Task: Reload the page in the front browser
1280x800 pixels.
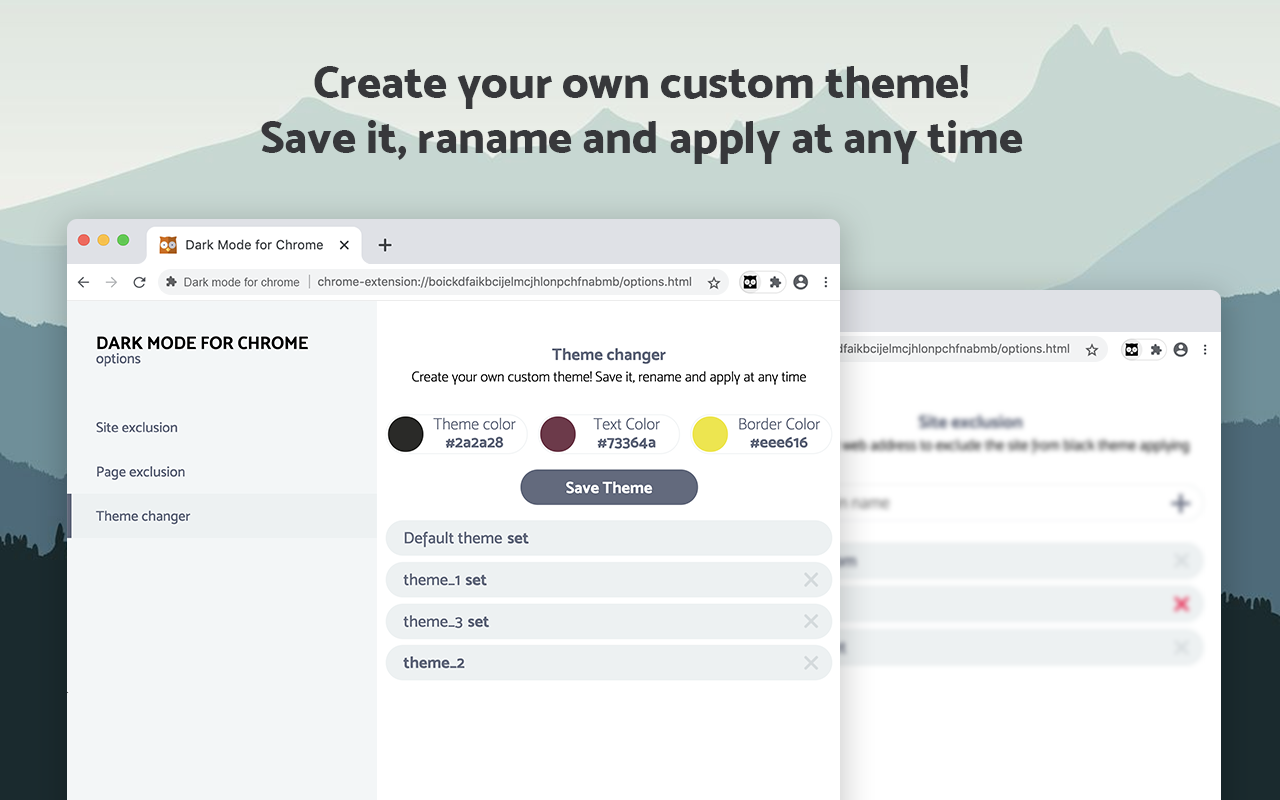Action: (x=139, y=282)
